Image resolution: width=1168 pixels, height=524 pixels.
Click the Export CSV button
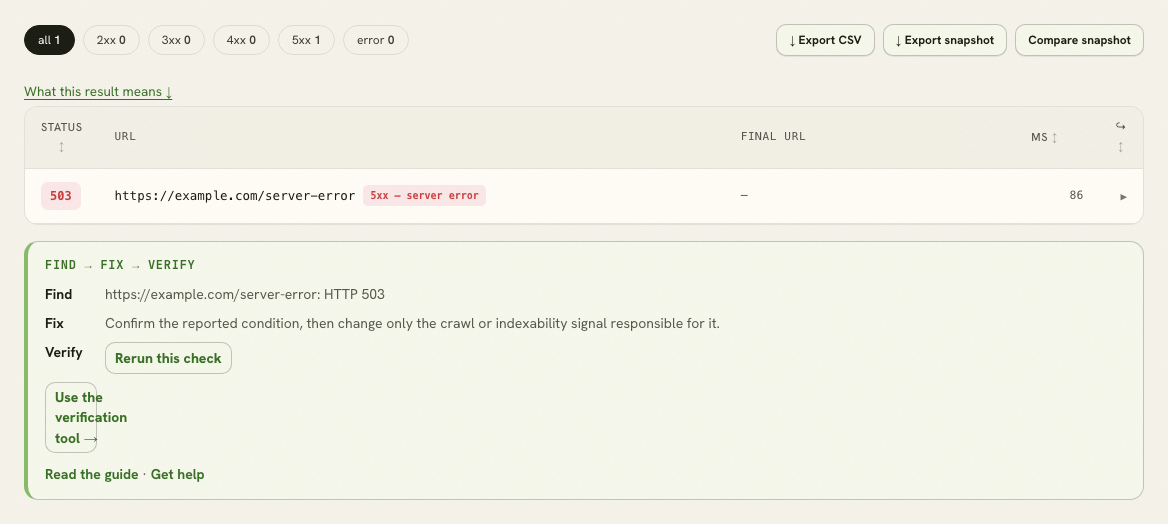tap(825, 40)
